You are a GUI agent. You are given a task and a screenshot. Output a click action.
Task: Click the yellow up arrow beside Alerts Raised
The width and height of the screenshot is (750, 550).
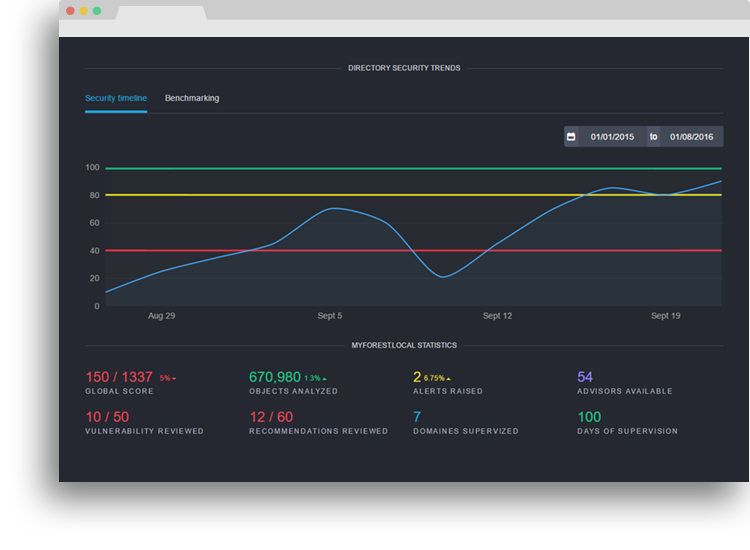(448, 379)
